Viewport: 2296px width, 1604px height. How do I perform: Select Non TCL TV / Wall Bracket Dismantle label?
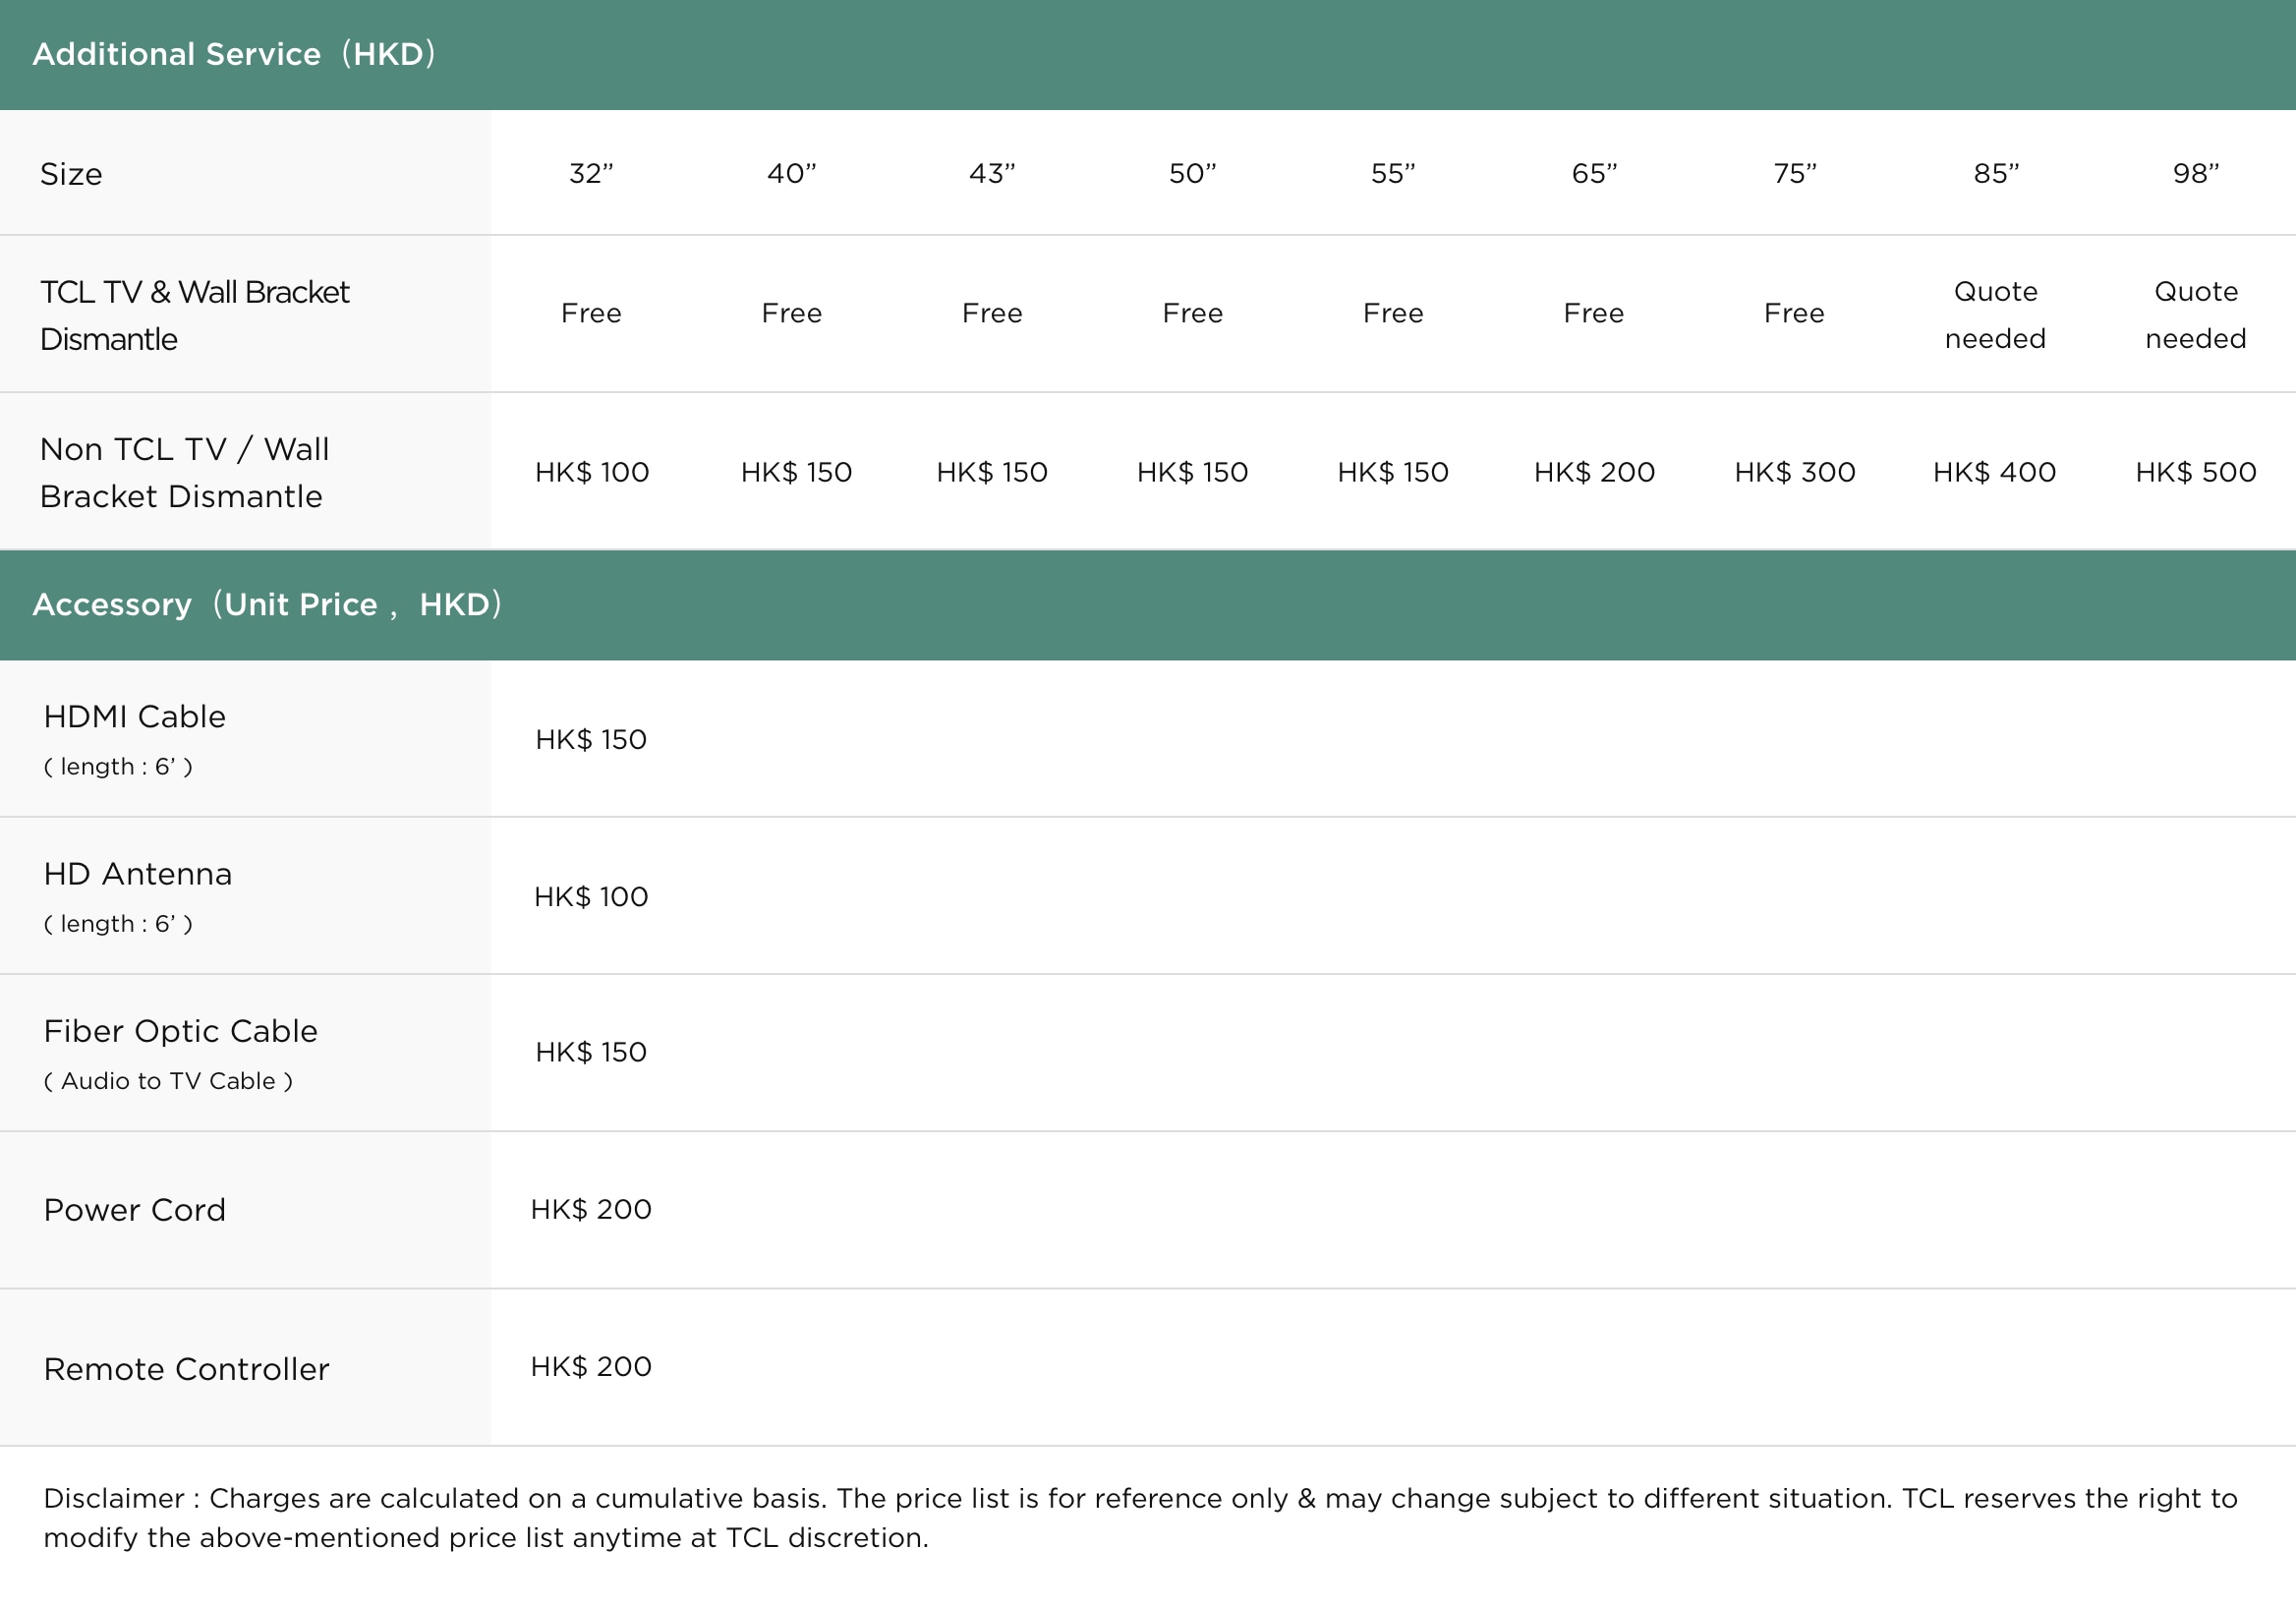pyautogui.click(x=184, y=472)
